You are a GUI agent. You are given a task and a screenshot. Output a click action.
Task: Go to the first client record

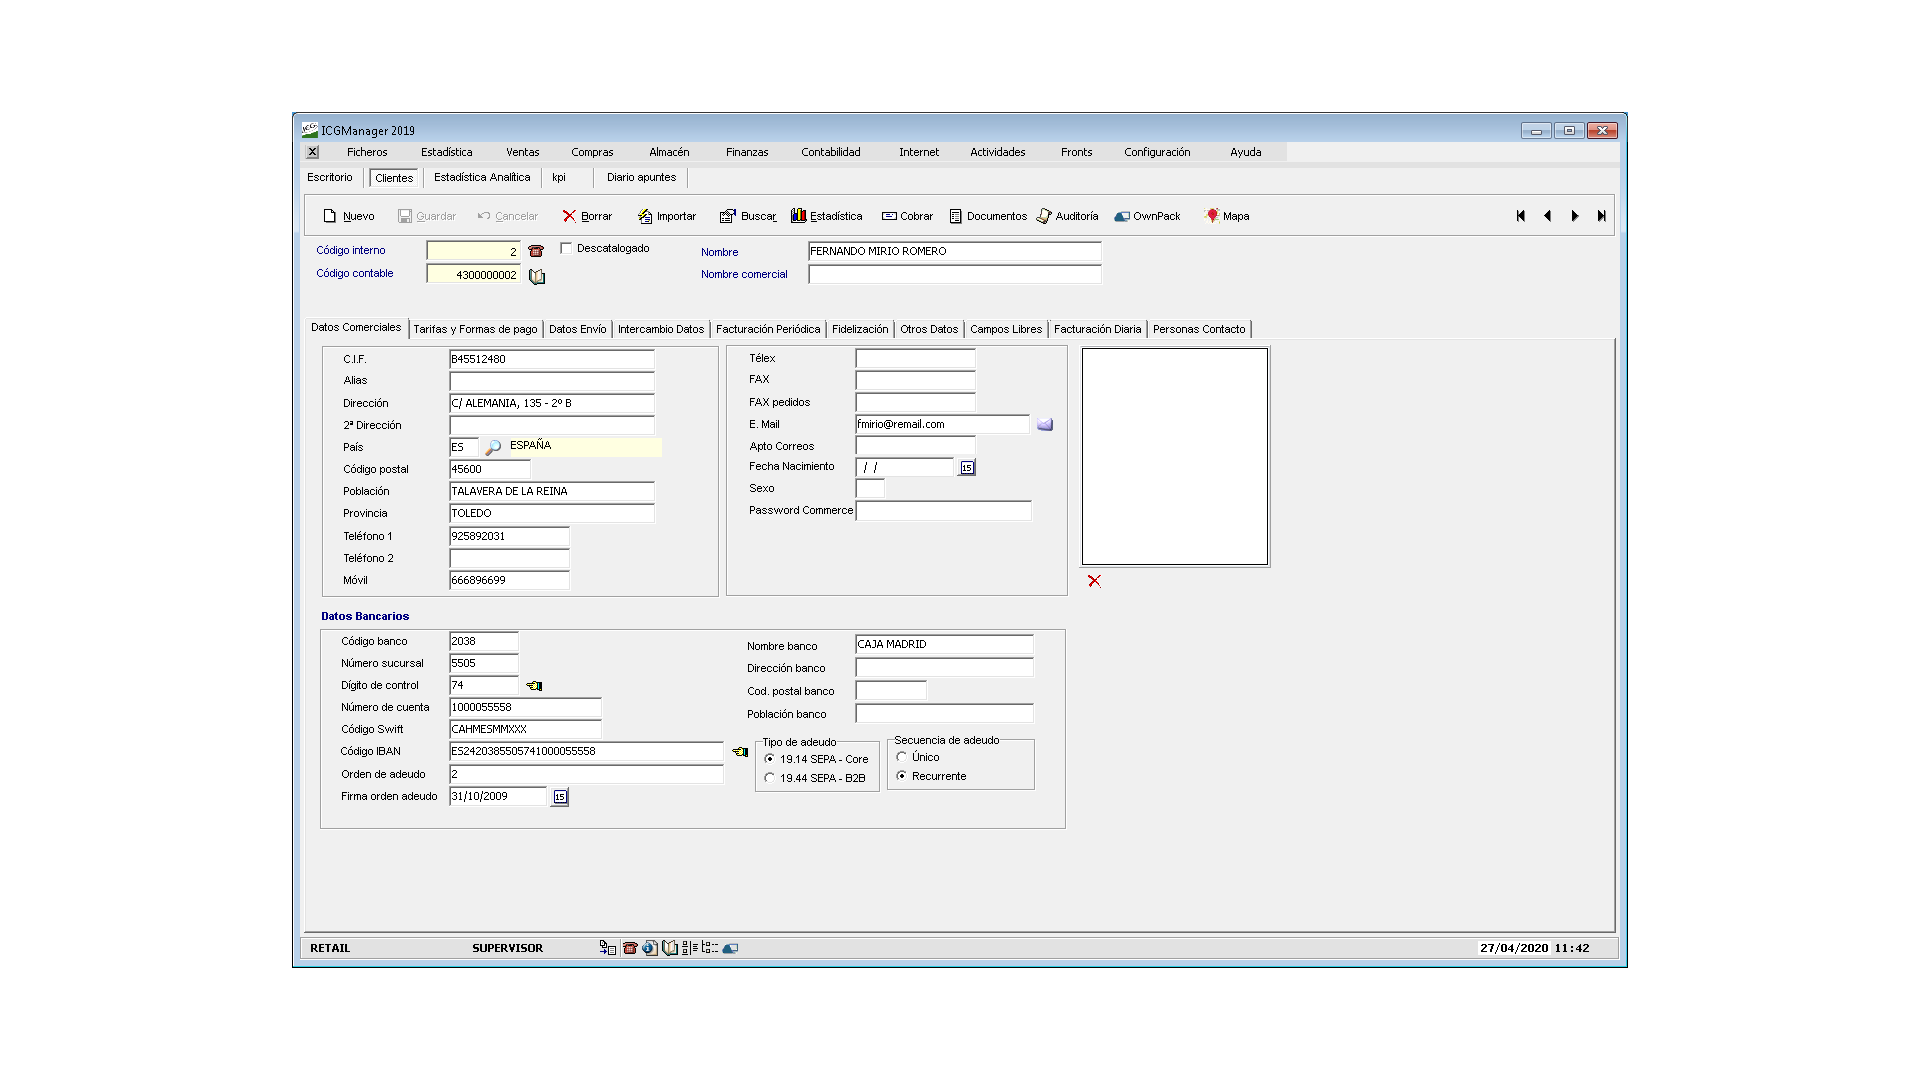tap(1521, 216)
